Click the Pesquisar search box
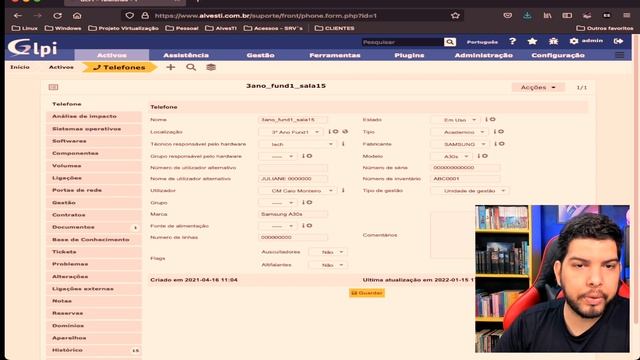Image resolution: width=640 pixels, height=360 pixels. [x=402, y=42]
